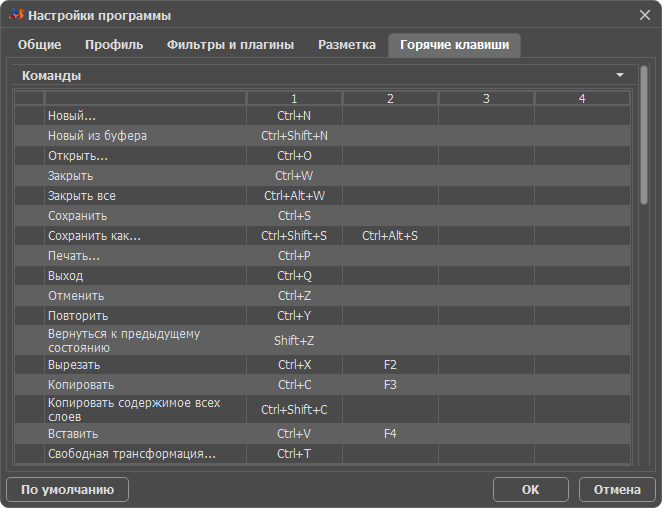The width and height of the screenshot is (662, 508).
Task: Click the Отмена button
Action: [x=617, y=489]
